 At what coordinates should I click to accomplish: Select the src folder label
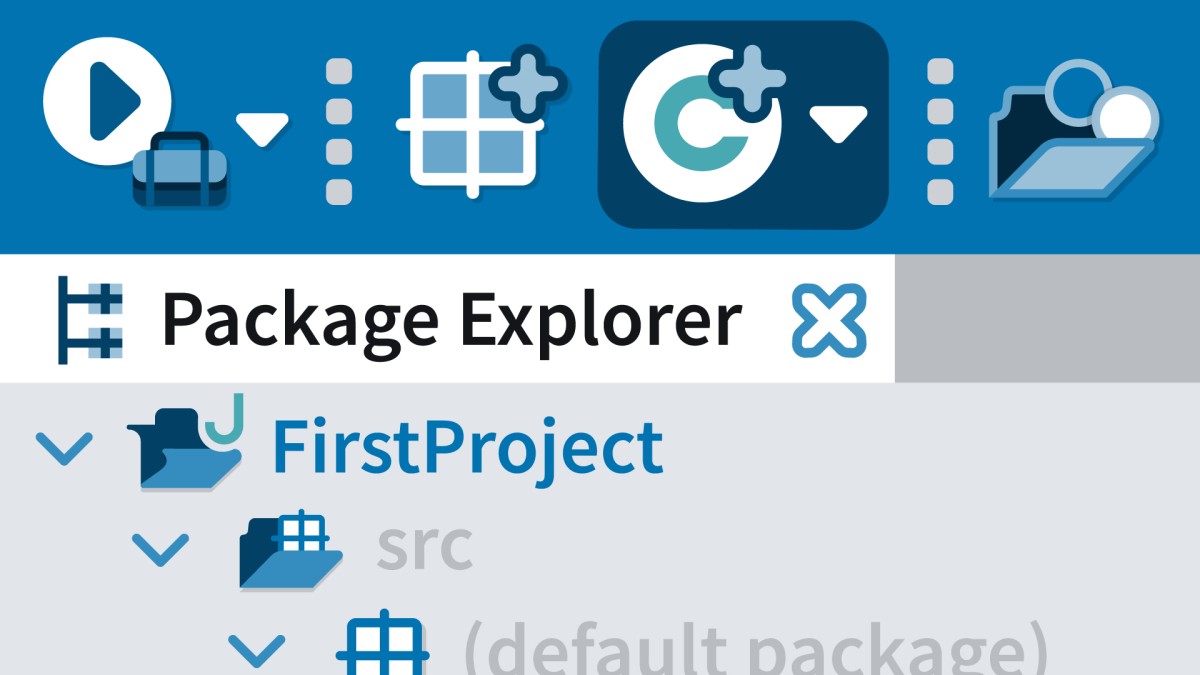click(425, 548)
